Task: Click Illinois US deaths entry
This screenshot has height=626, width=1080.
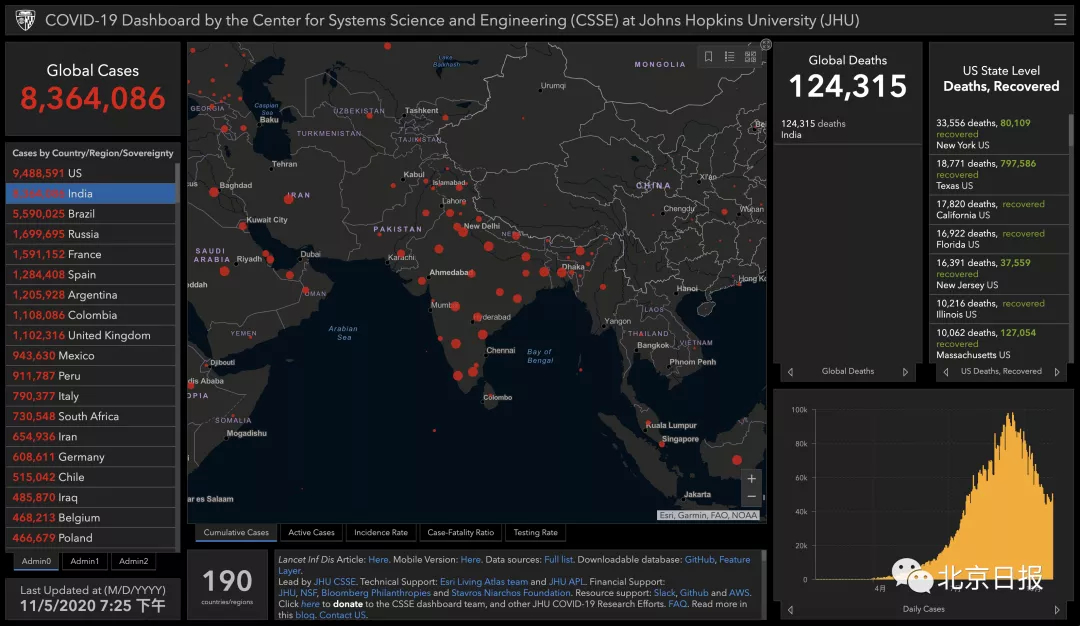Action: (x=999, y=309)
